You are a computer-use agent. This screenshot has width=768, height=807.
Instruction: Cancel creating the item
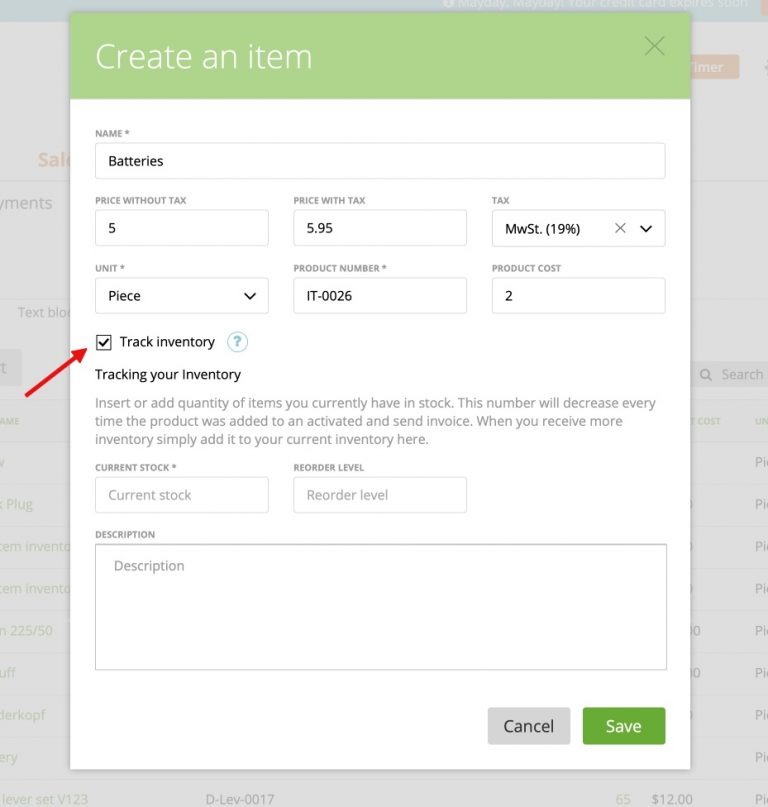[x=528, y=726]
